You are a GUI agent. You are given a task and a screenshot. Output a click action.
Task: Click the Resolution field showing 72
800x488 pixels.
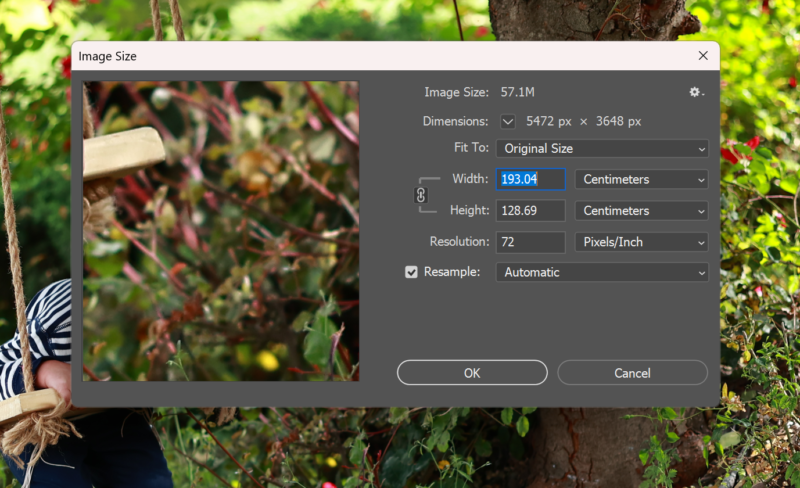pyautogui.click(x=530, y=241)
